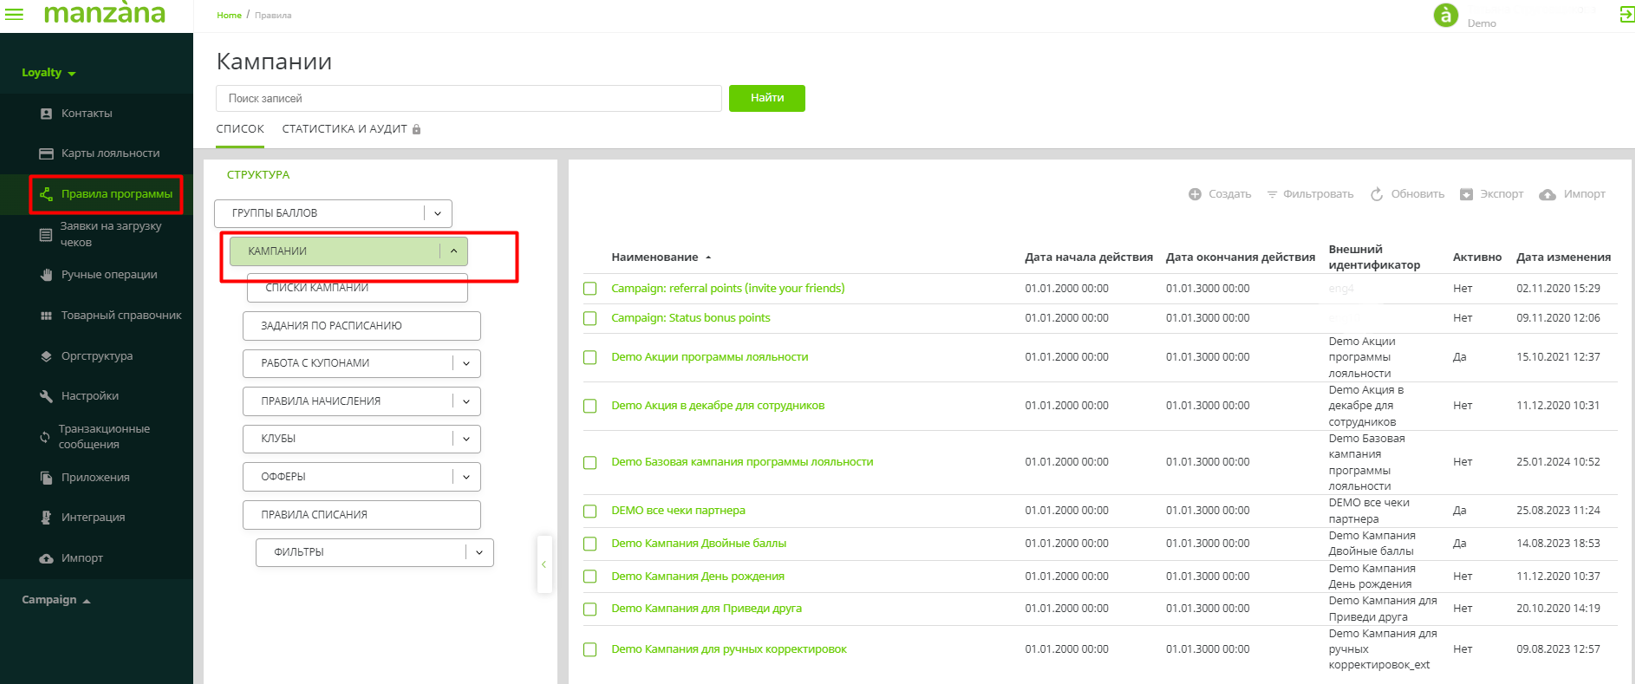Click the Demo user avatar icon

pyautogui.click(x=1445, y=15)
